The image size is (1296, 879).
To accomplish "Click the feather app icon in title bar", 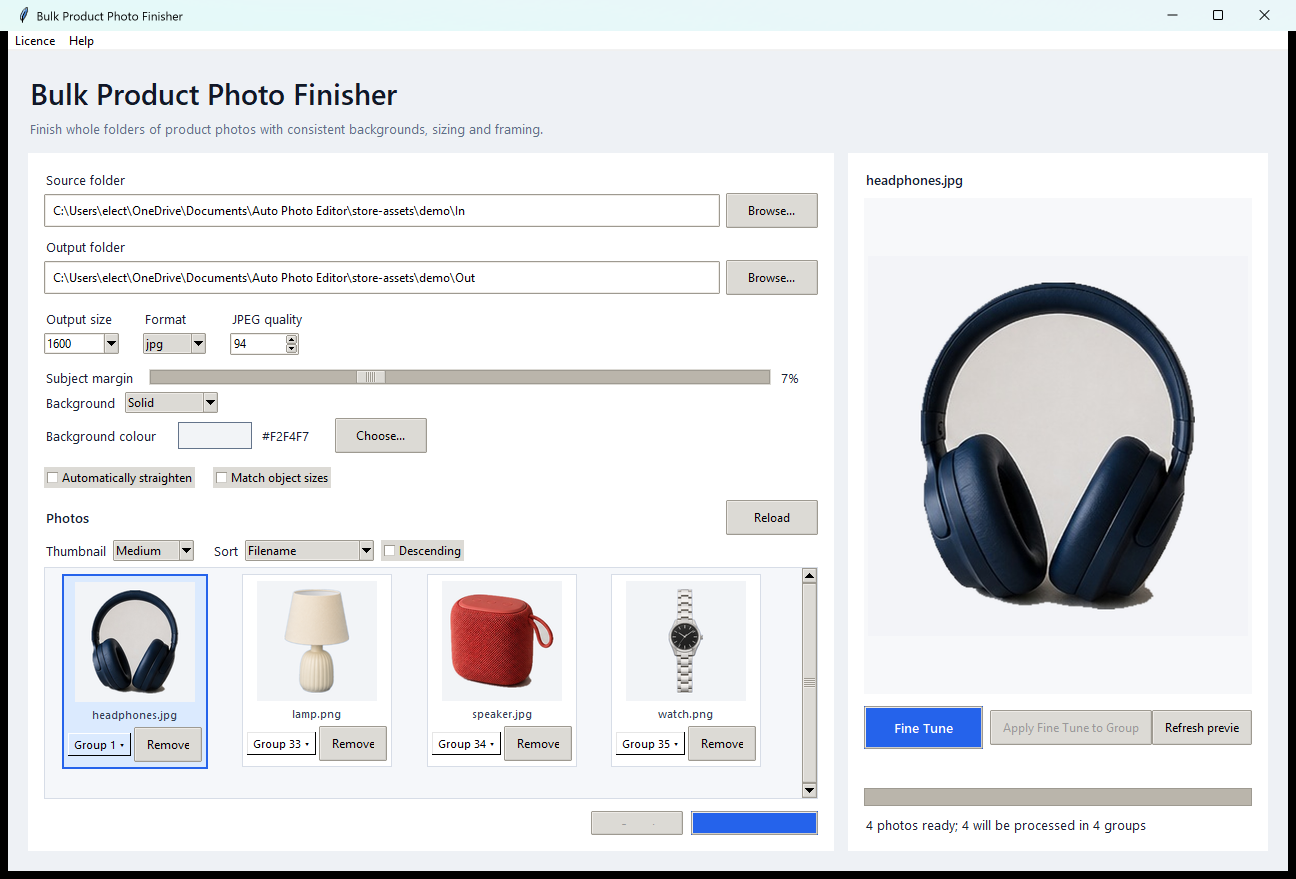I will (24, 16).
